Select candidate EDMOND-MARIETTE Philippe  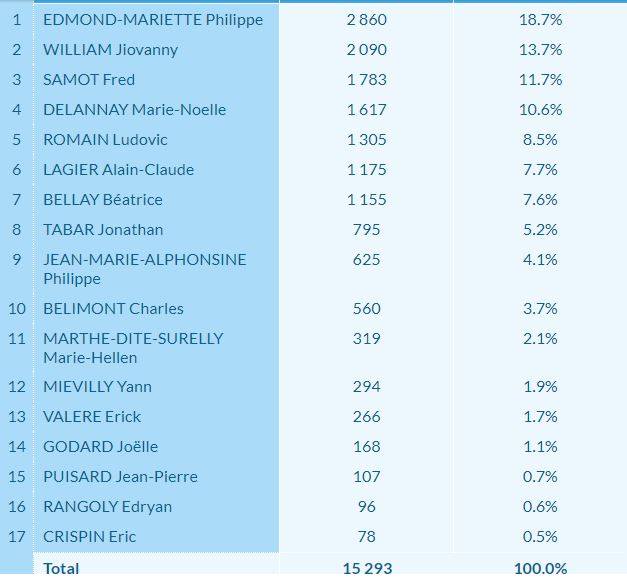tap(153, 20)
